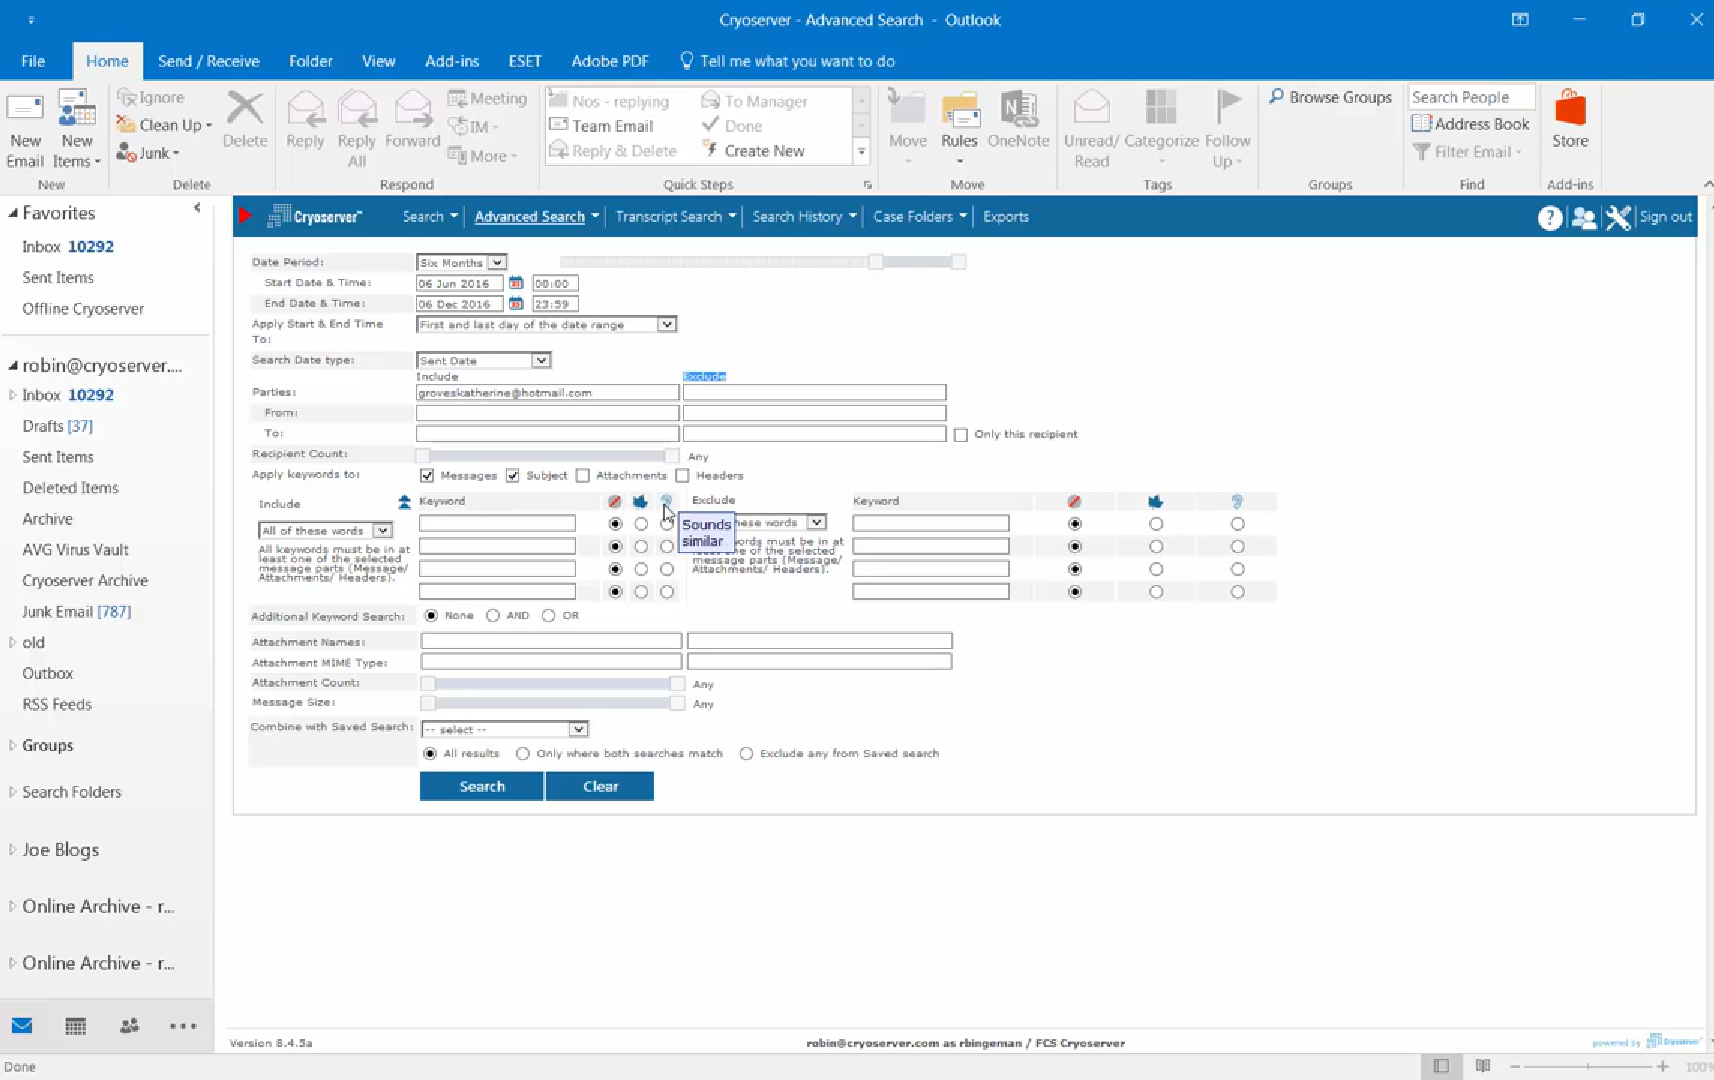The width and height of the screenshot is (1714, 1080).
Task: Check Only this recipient box
Action: pos(961,435)
